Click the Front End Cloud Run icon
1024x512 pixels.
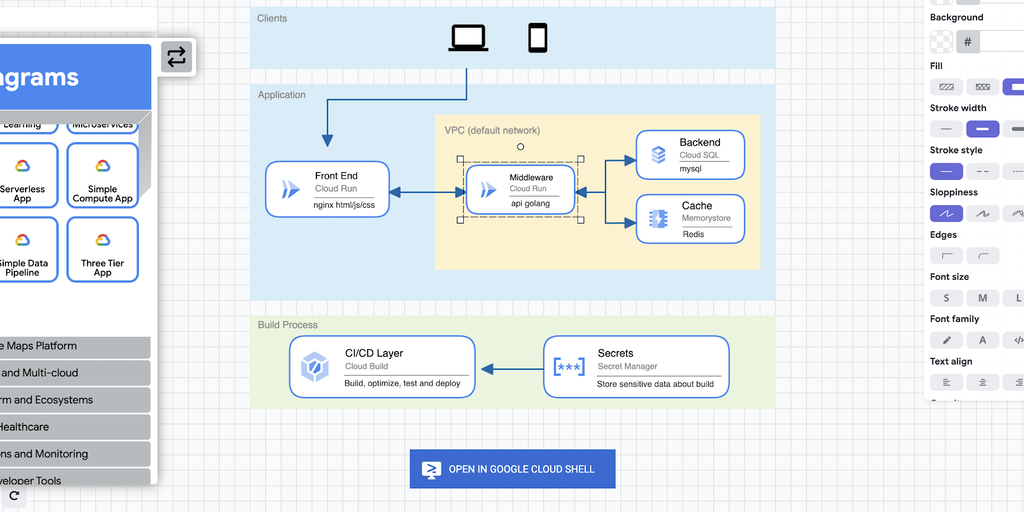click(289, 190)
